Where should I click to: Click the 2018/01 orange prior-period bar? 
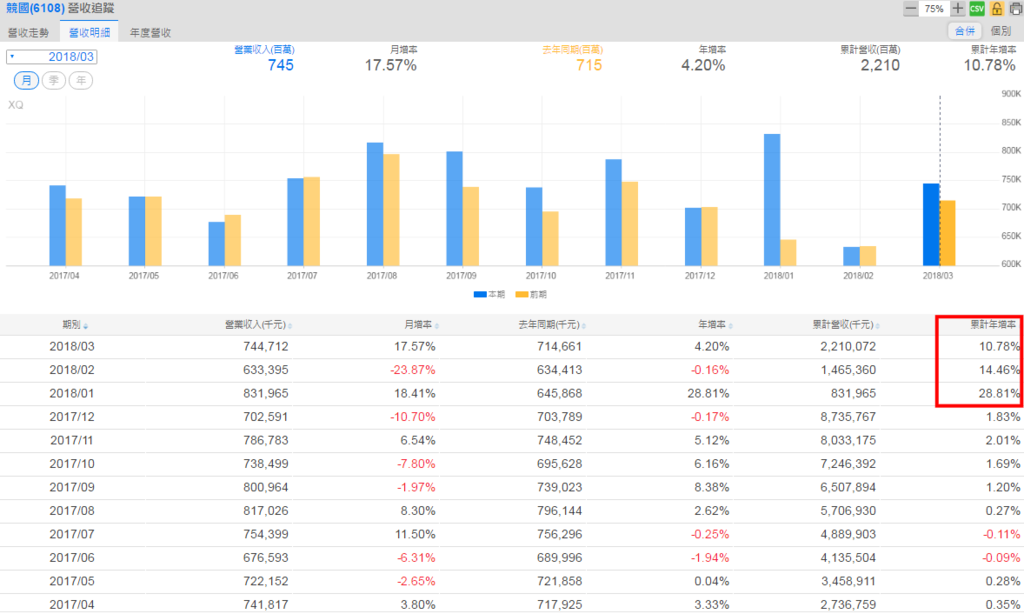788,253
